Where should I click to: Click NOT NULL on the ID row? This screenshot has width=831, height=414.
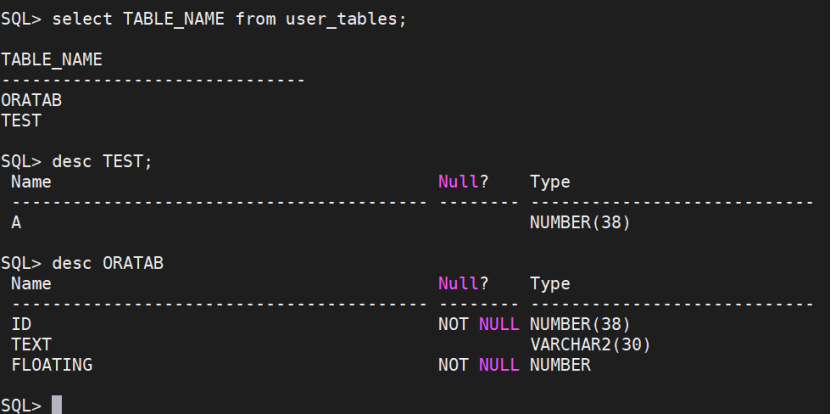pyautogui.click(x=478, y=324)
